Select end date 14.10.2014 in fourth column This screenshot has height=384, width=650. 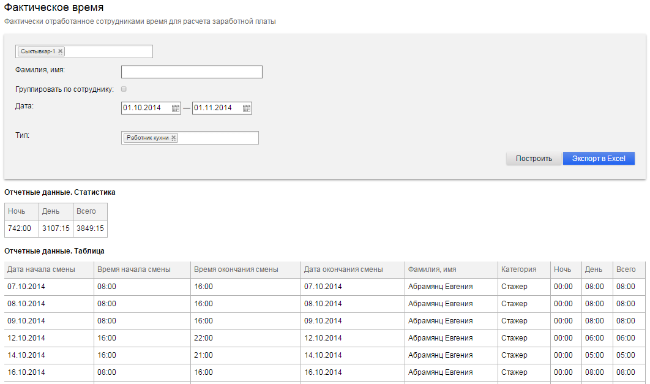[x=323, y=355]
